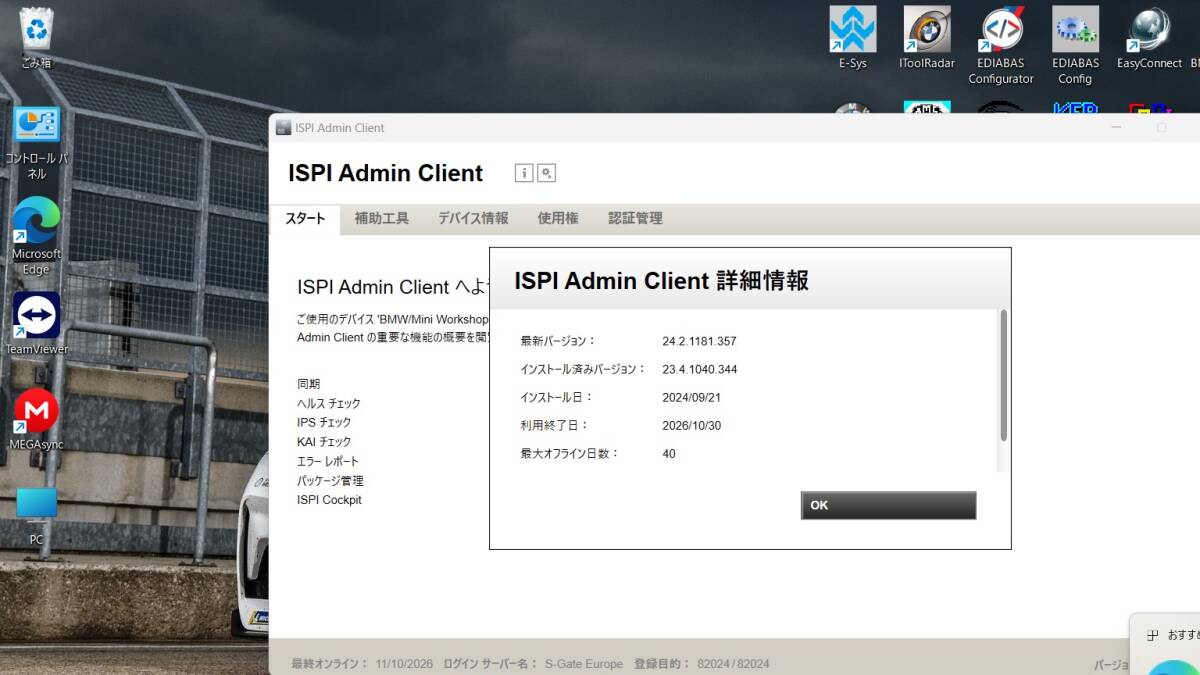Click the 同期 entry in the overview list

pos(309,384)
